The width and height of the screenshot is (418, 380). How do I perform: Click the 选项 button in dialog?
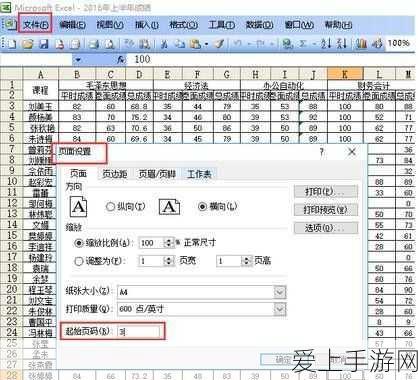tap(326, 228)
